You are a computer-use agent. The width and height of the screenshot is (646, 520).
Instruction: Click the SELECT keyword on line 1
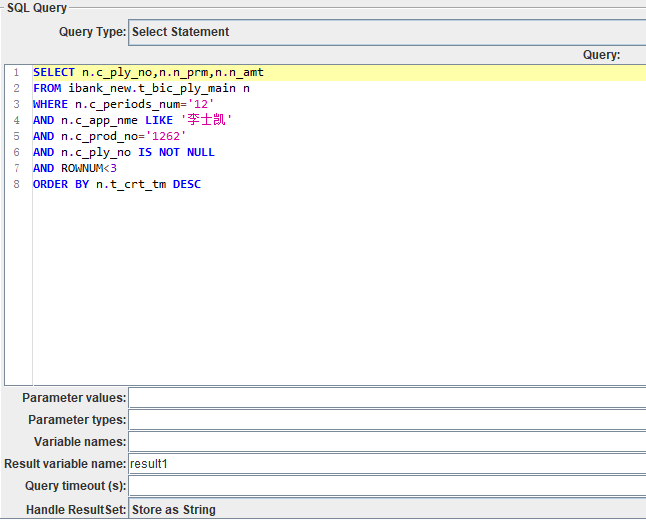pyautogui.click(x=54, y=73)
